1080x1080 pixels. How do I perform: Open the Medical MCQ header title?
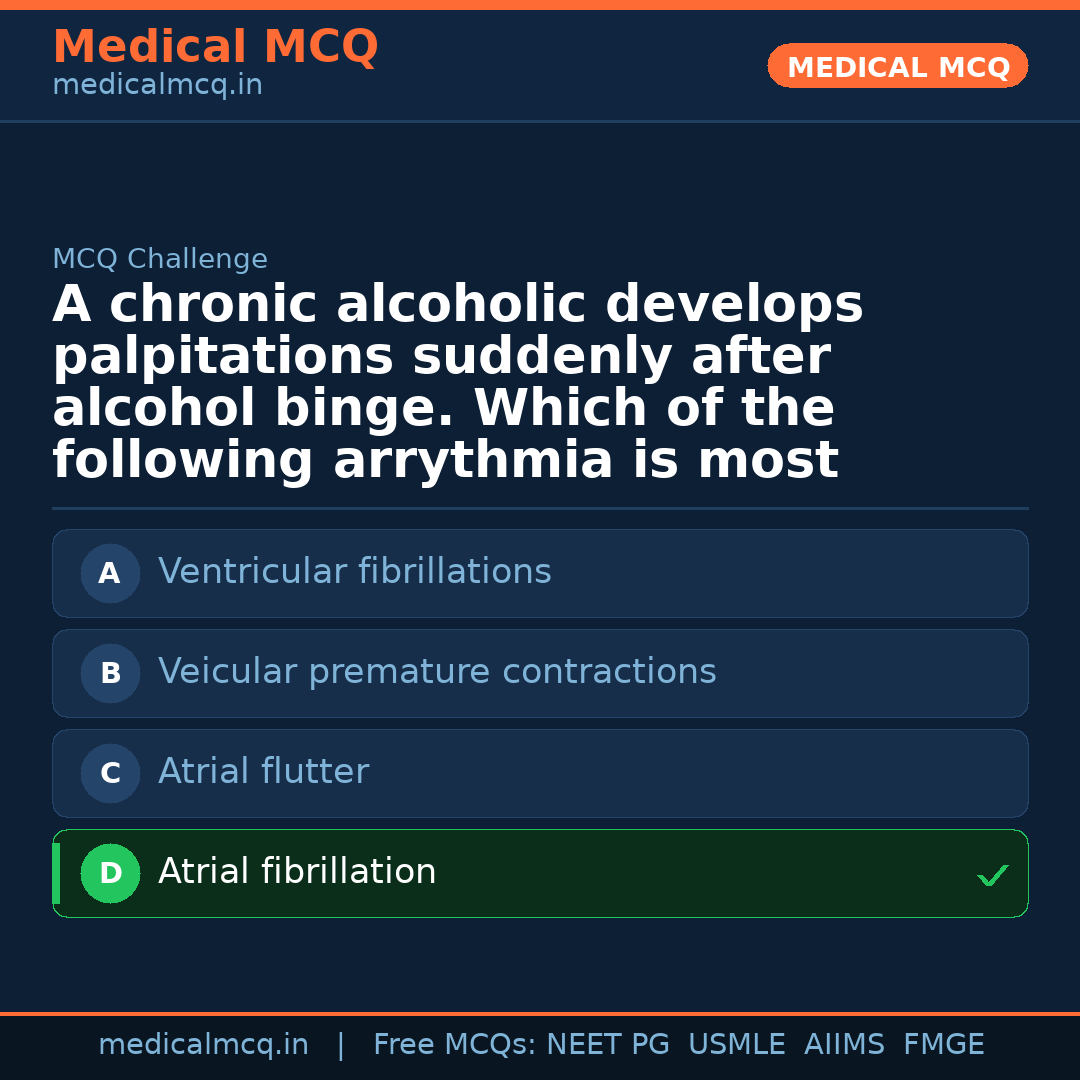215,47
